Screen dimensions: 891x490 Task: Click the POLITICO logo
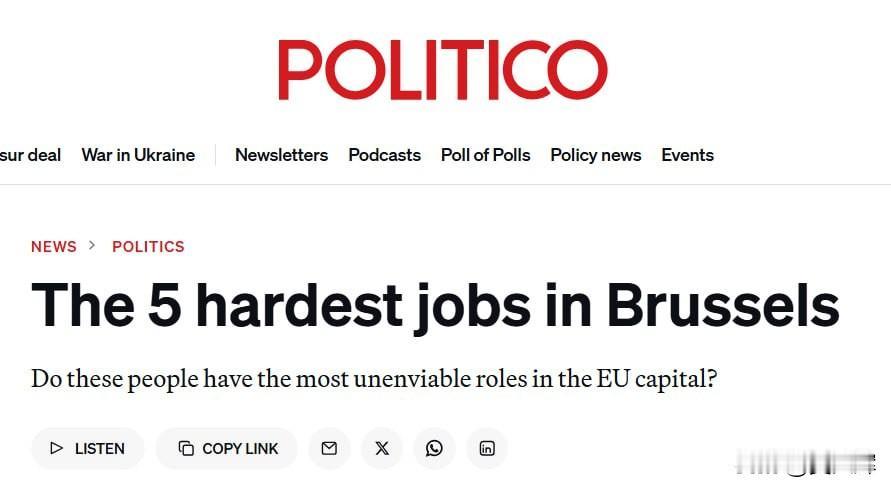(x=443, y=70)
